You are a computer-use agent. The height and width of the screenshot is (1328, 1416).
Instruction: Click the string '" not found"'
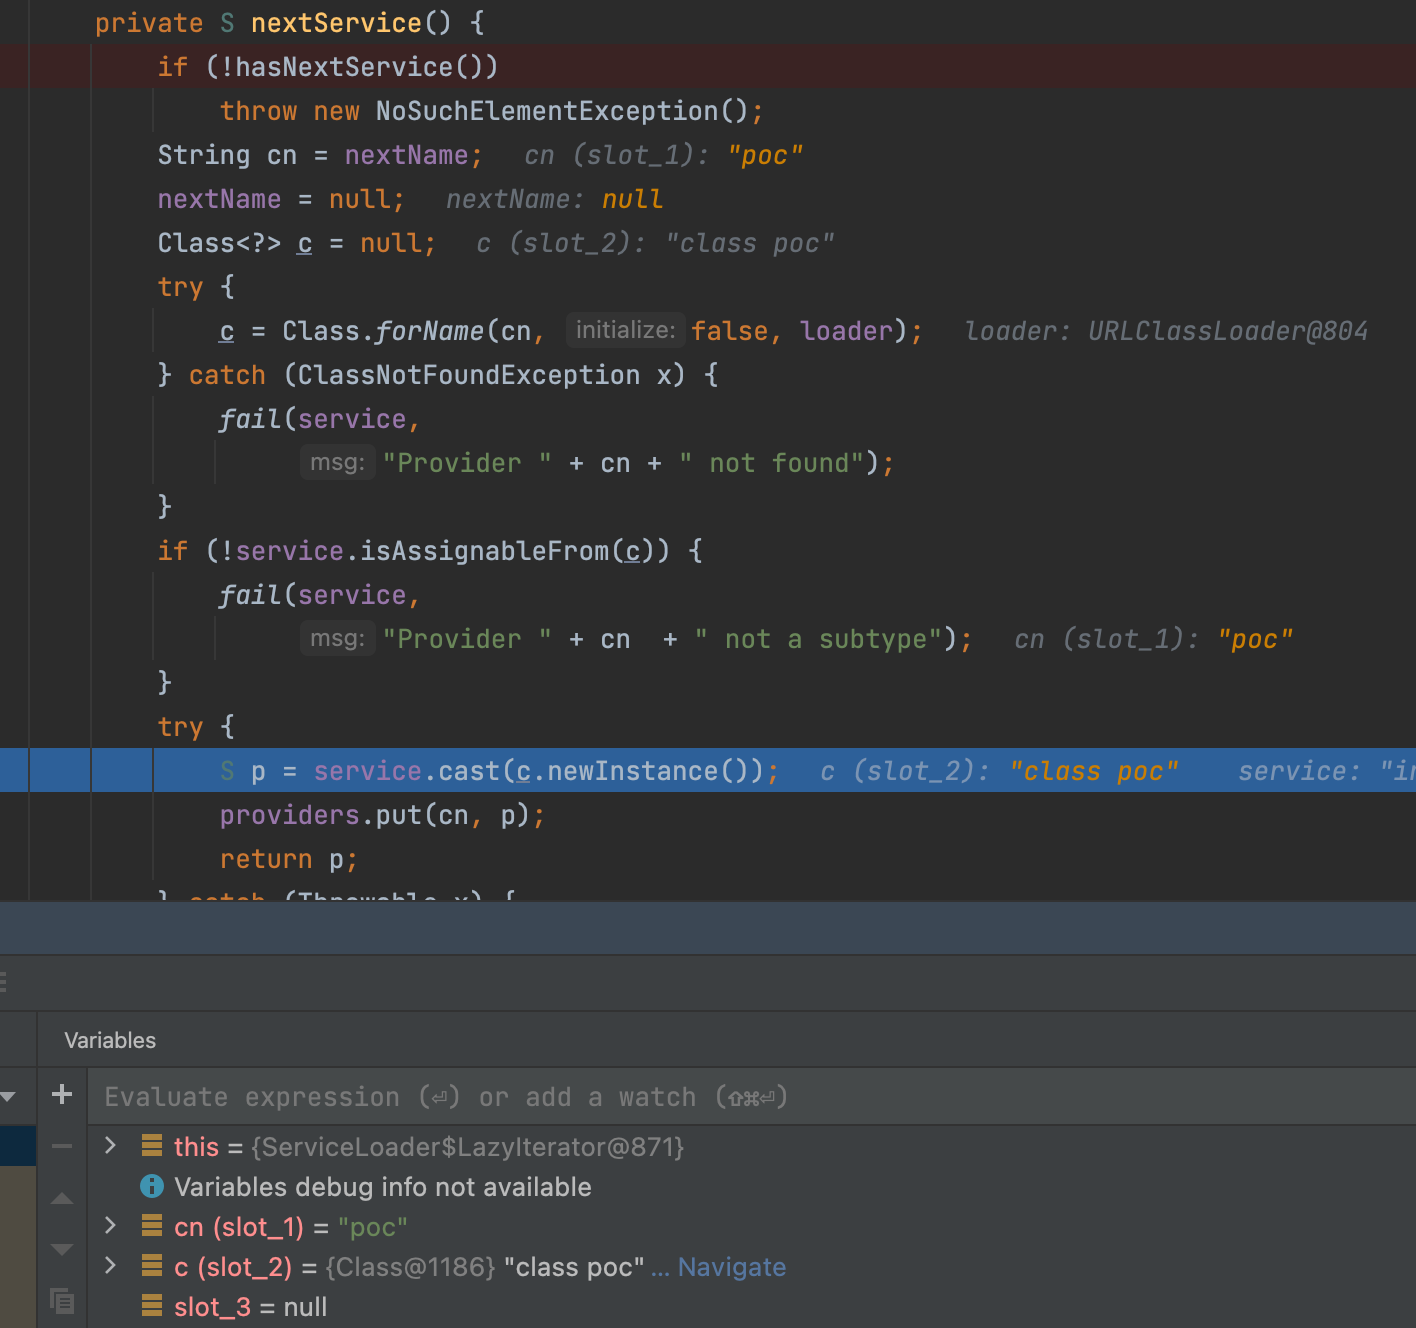click(x=771, y=463)
